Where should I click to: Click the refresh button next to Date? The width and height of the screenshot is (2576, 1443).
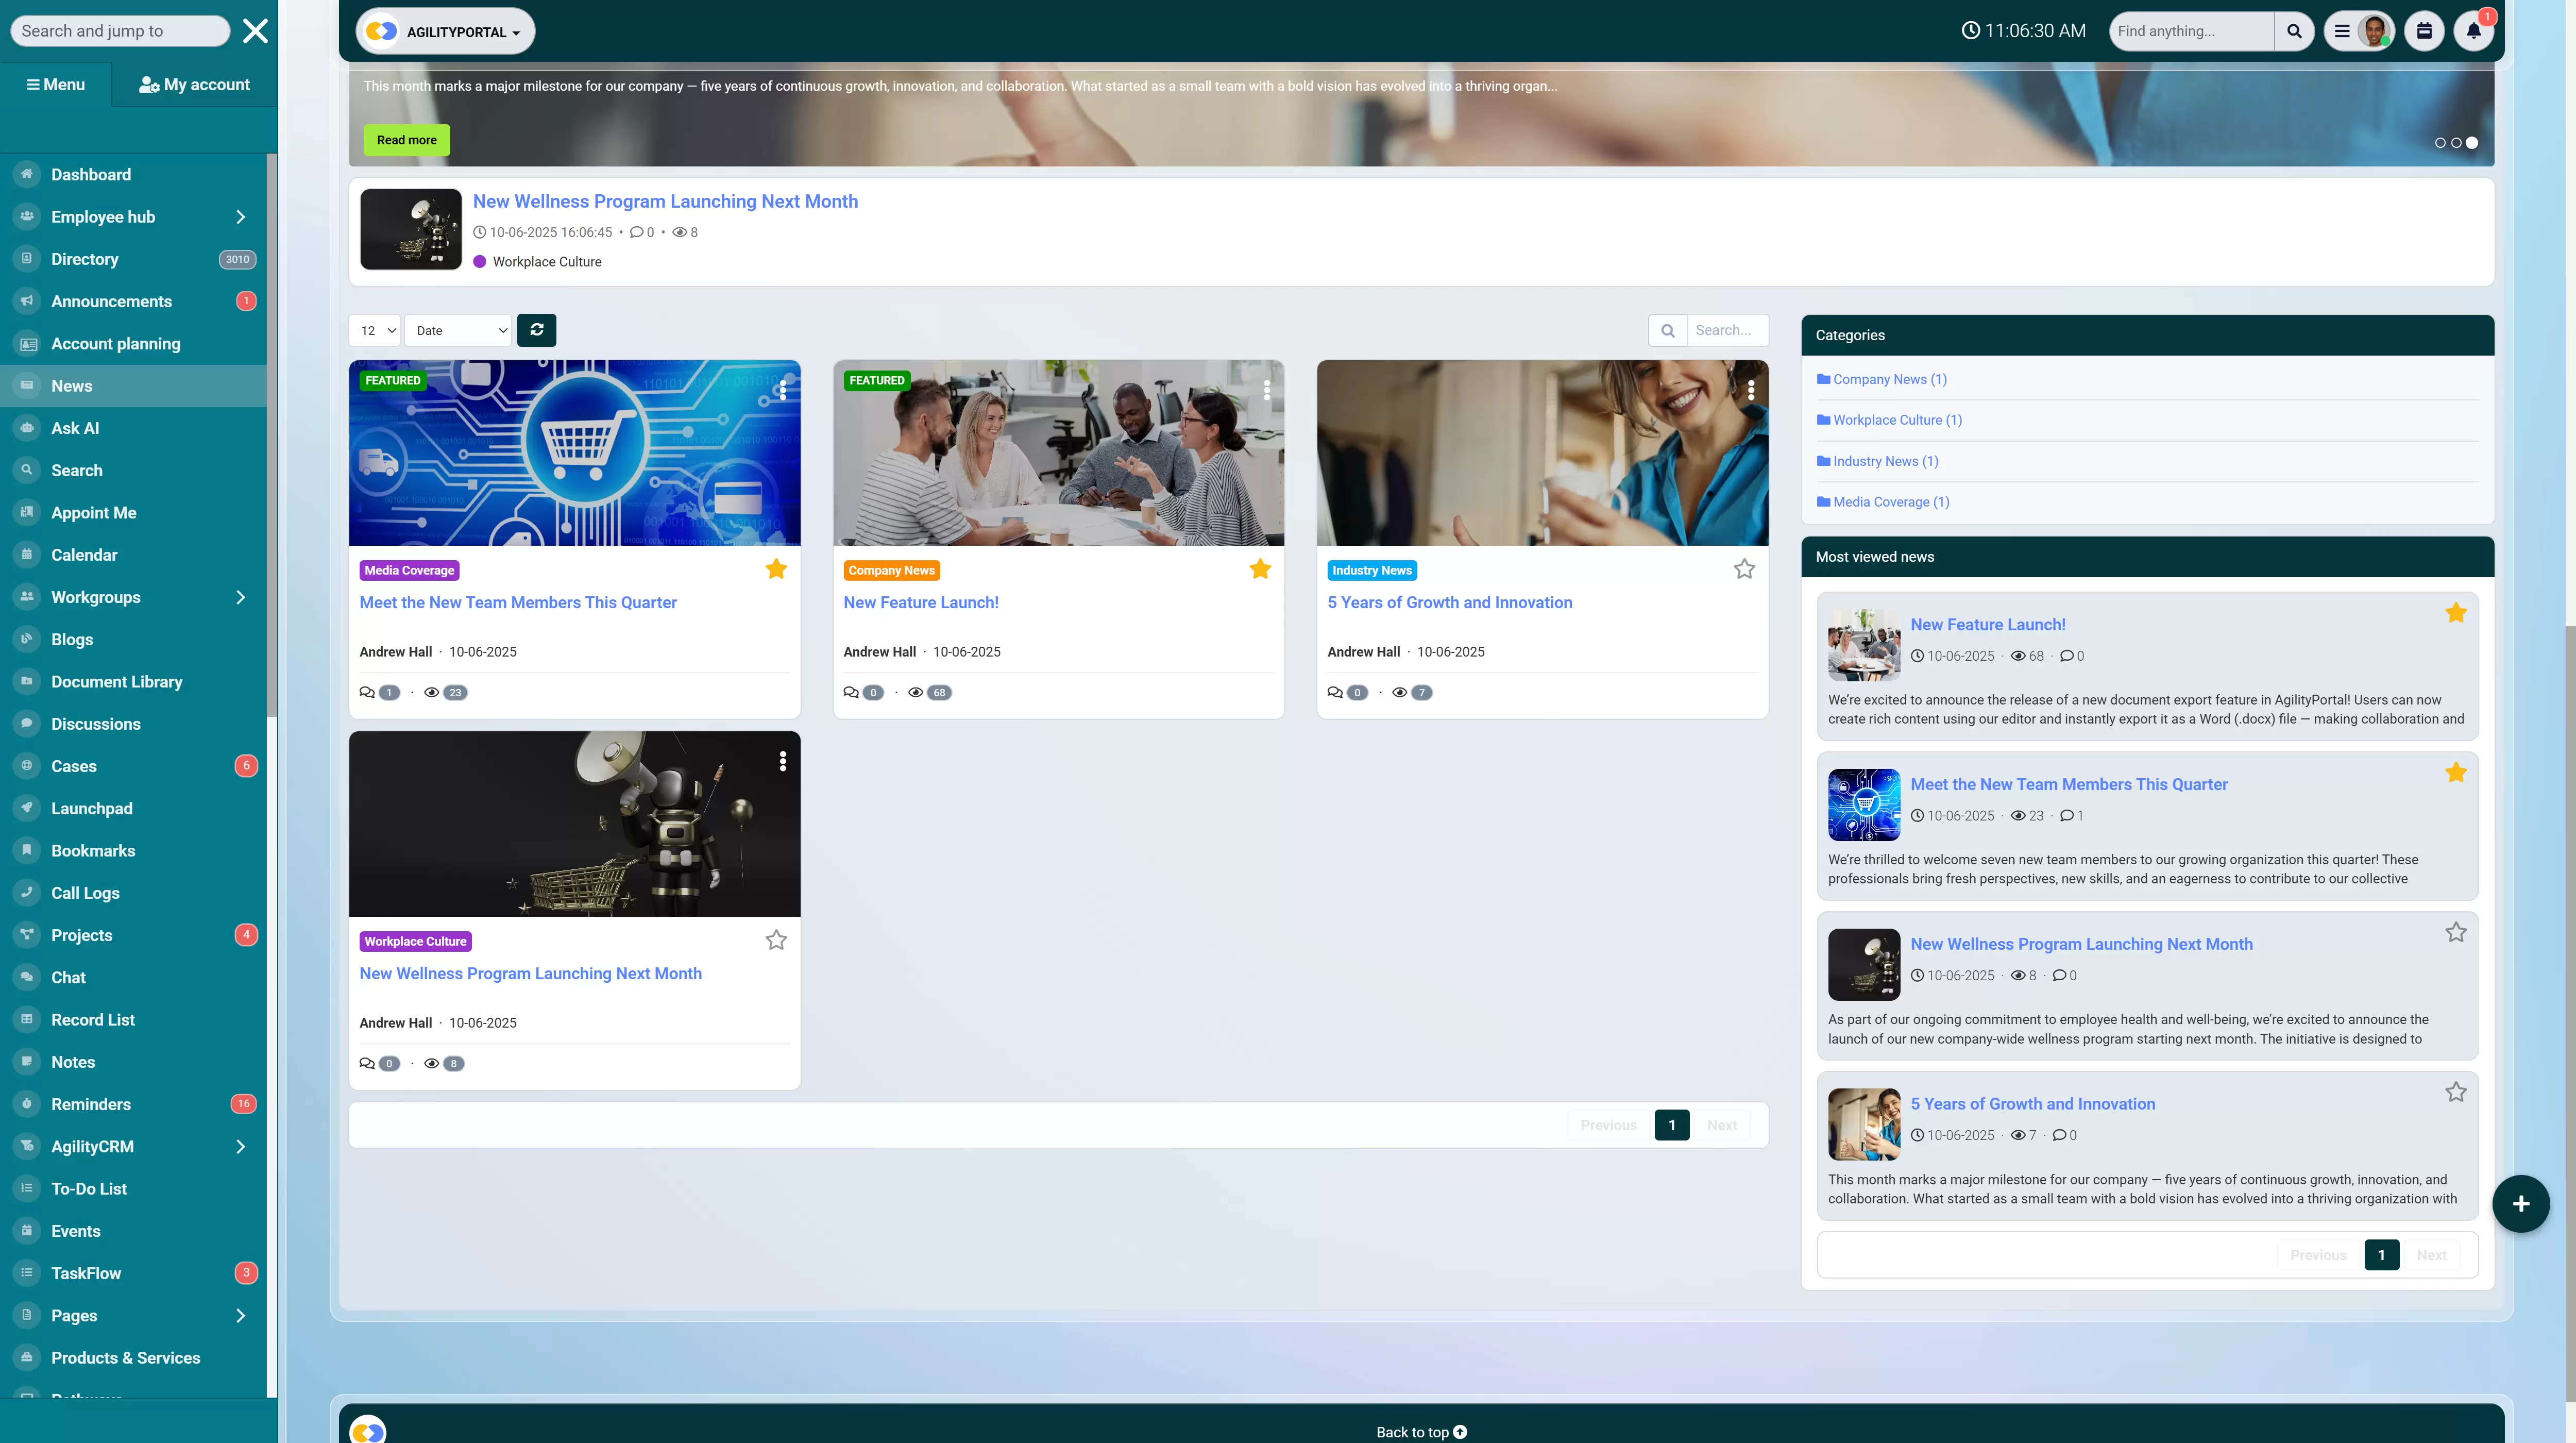coord(536,330)
